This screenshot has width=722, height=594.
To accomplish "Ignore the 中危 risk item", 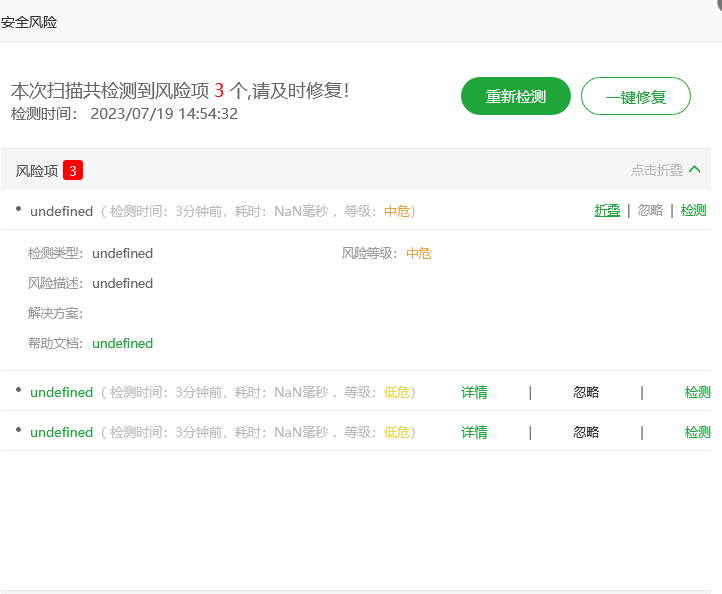I will tap(650, 210).
